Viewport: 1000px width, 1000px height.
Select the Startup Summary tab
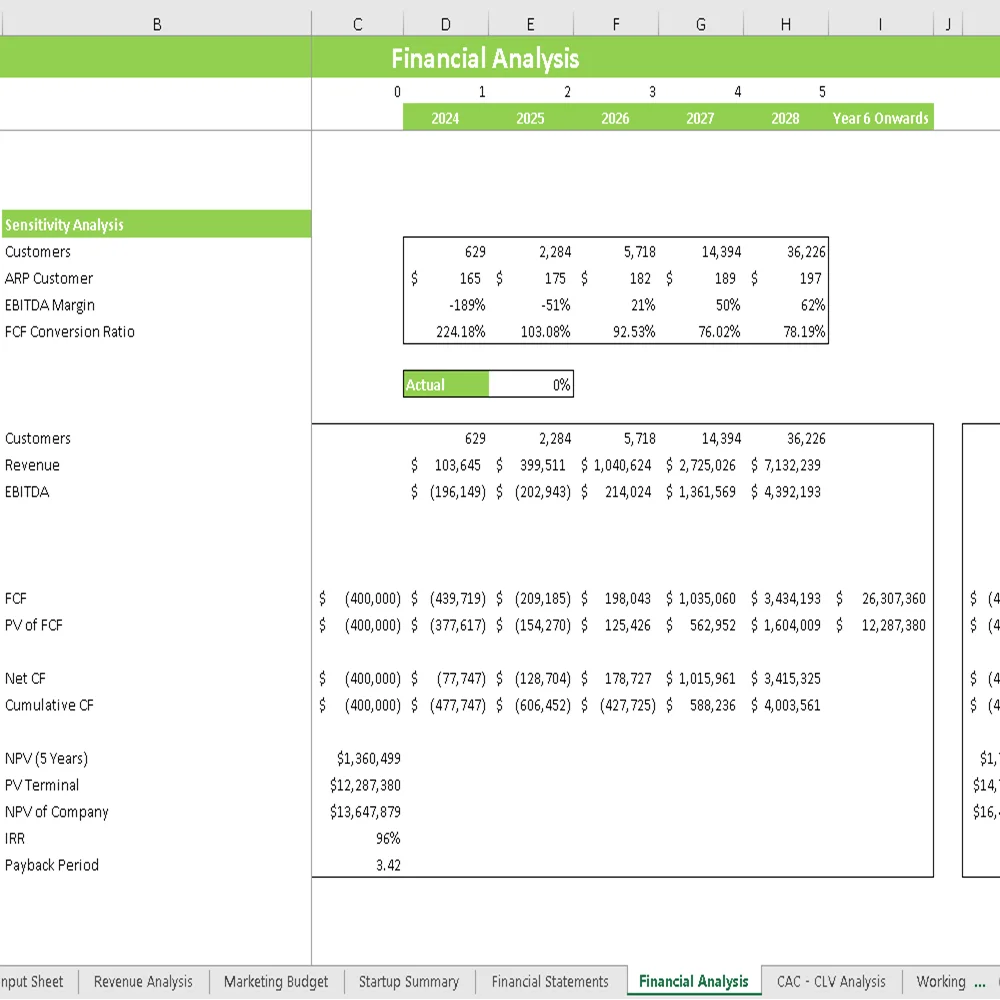[x=409, y=981]
